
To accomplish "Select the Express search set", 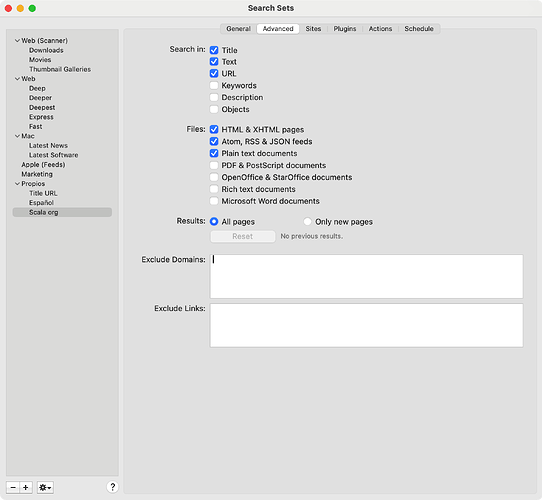I will pos(41,117).
